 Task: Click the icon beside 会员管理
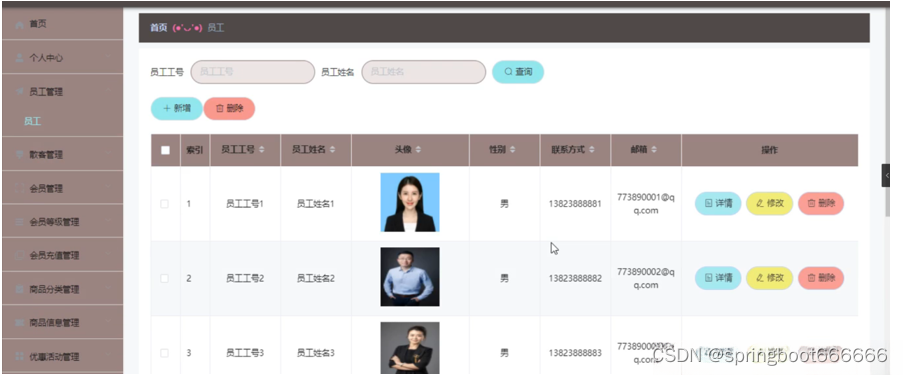[20, 188]
